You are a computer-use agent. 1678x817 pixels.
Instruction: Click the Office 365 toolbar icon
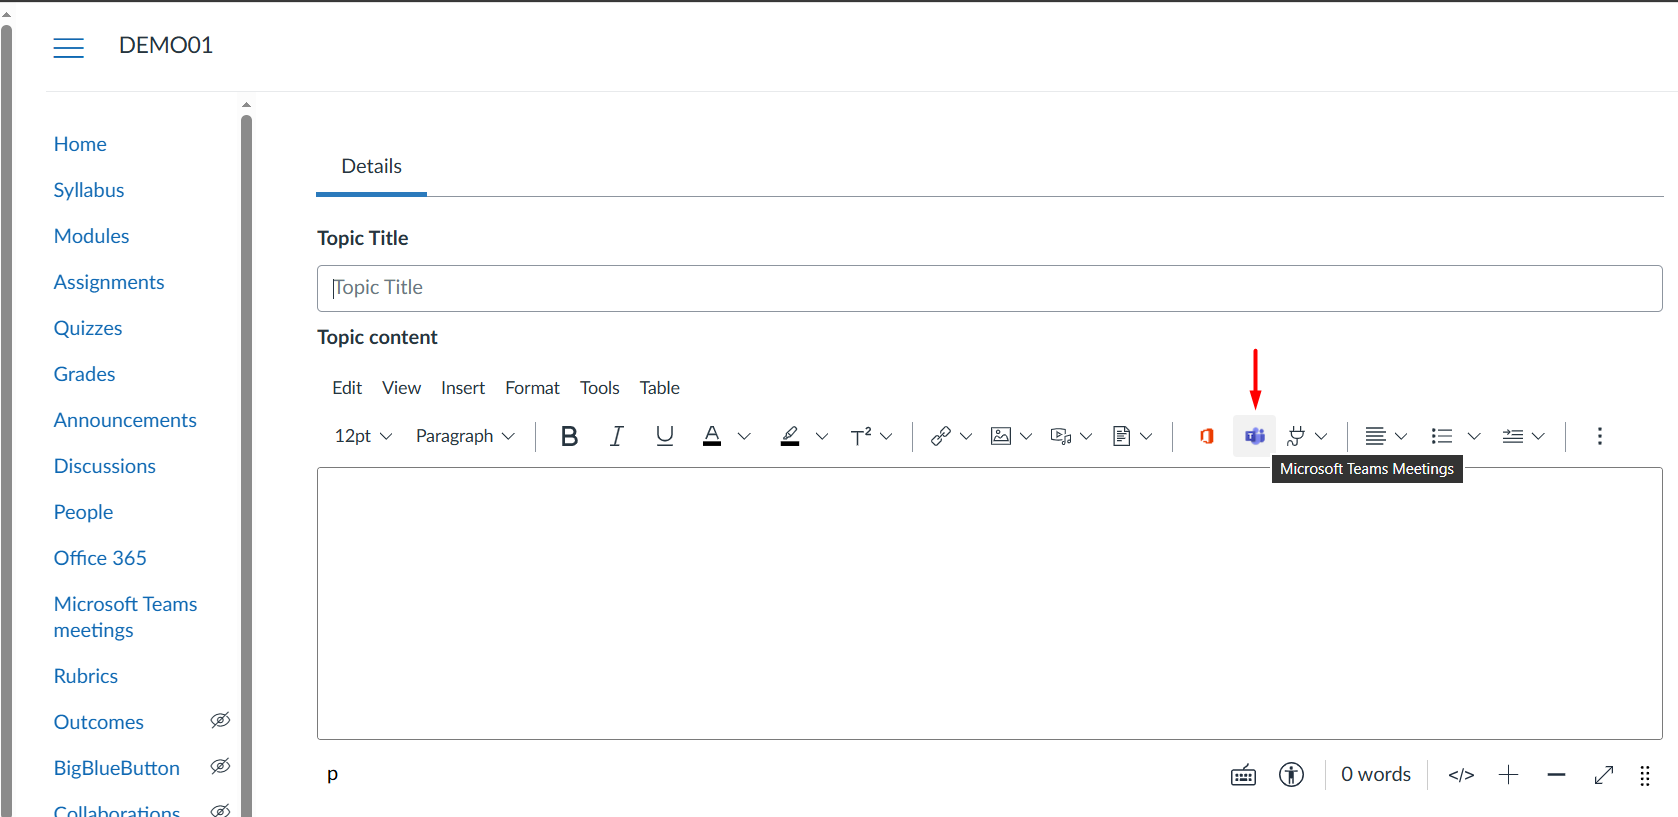[x=1206, y=436]
